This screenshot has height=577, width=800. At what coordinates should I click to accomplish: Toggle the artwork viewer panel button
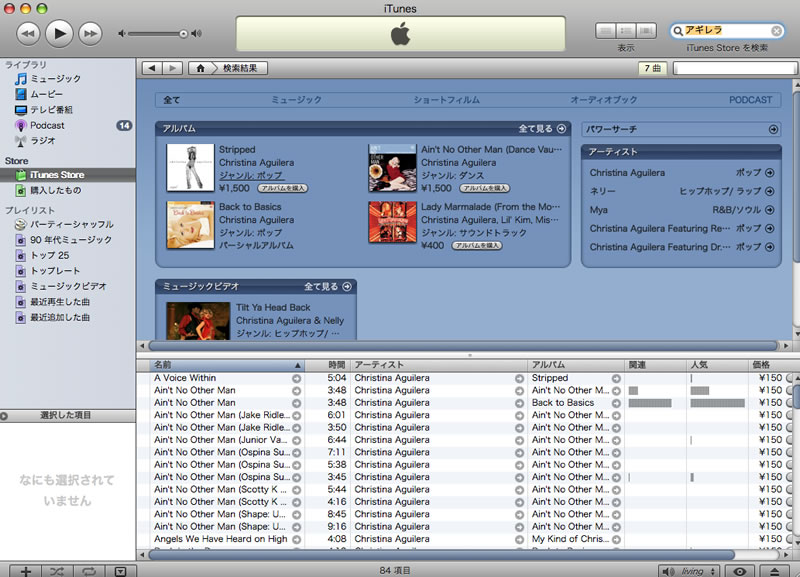120,570
